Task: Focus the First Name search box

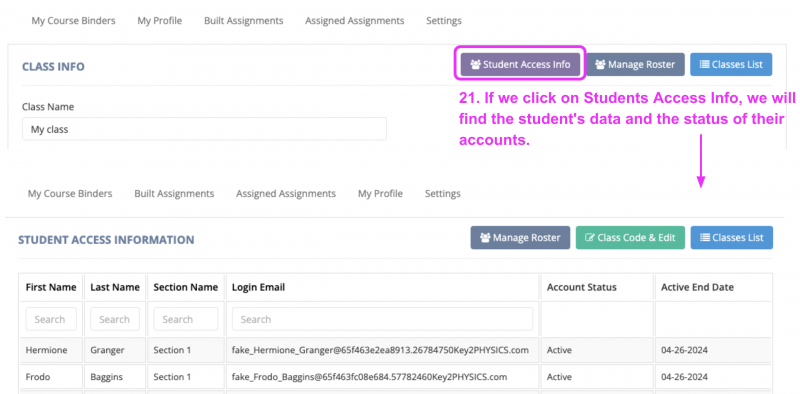Action: pos(51,319)
